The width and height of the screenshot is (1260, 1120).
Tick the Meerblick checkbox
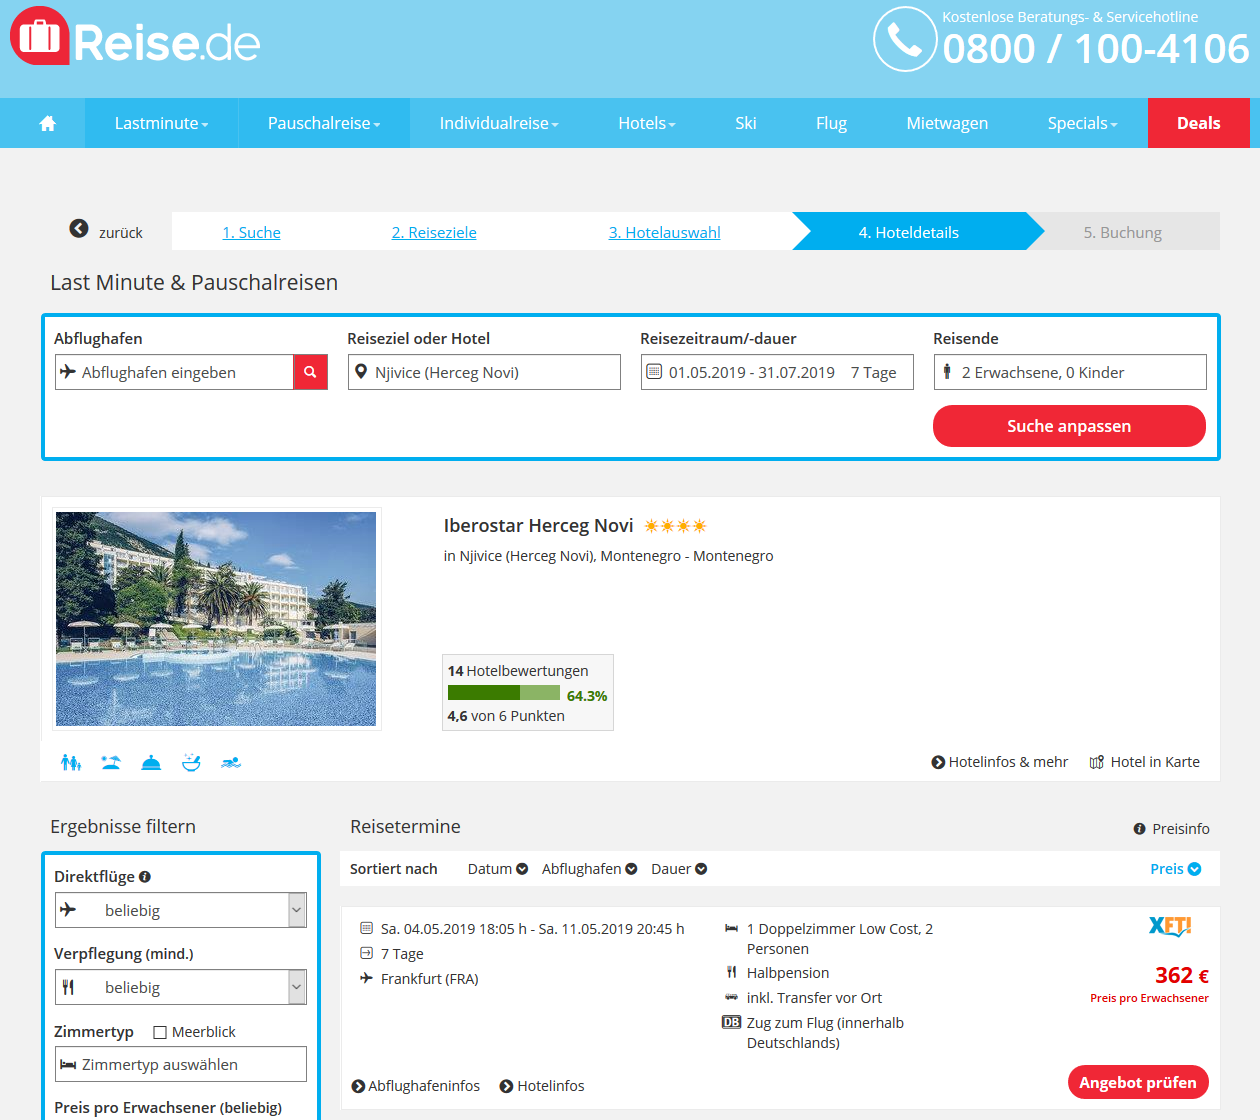[x=160, y=1032]
